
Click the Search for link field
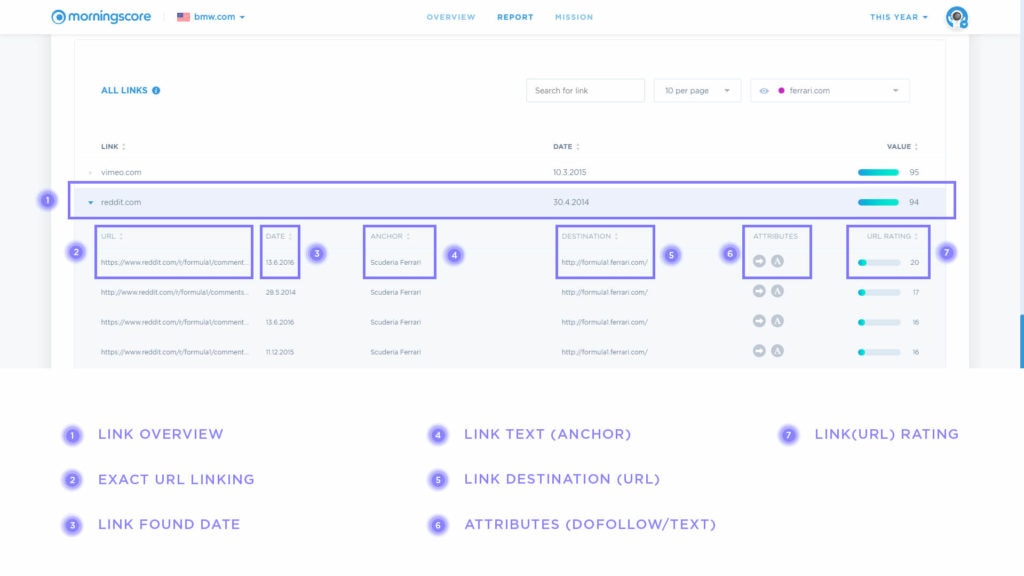pyautogui.click(x=585, y=91)
